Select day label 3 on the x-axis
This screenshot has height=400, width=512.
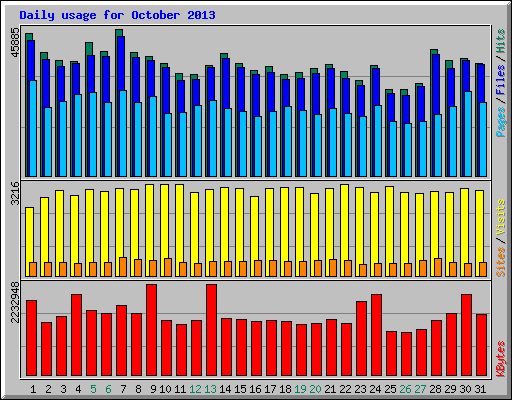63,389
